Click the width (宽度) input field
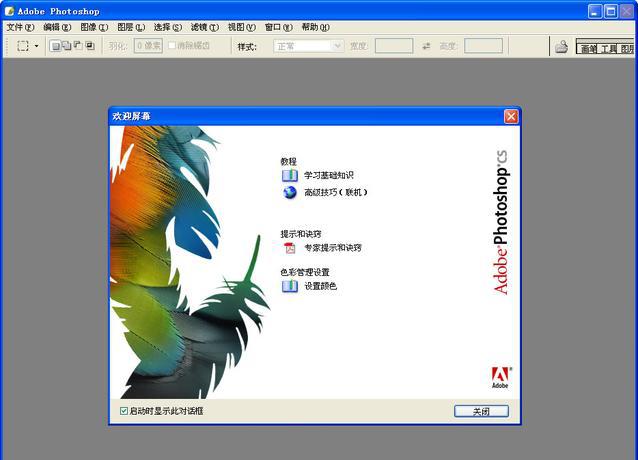The width and height of the screenshot is (638, 460). (x=394, y=46)
